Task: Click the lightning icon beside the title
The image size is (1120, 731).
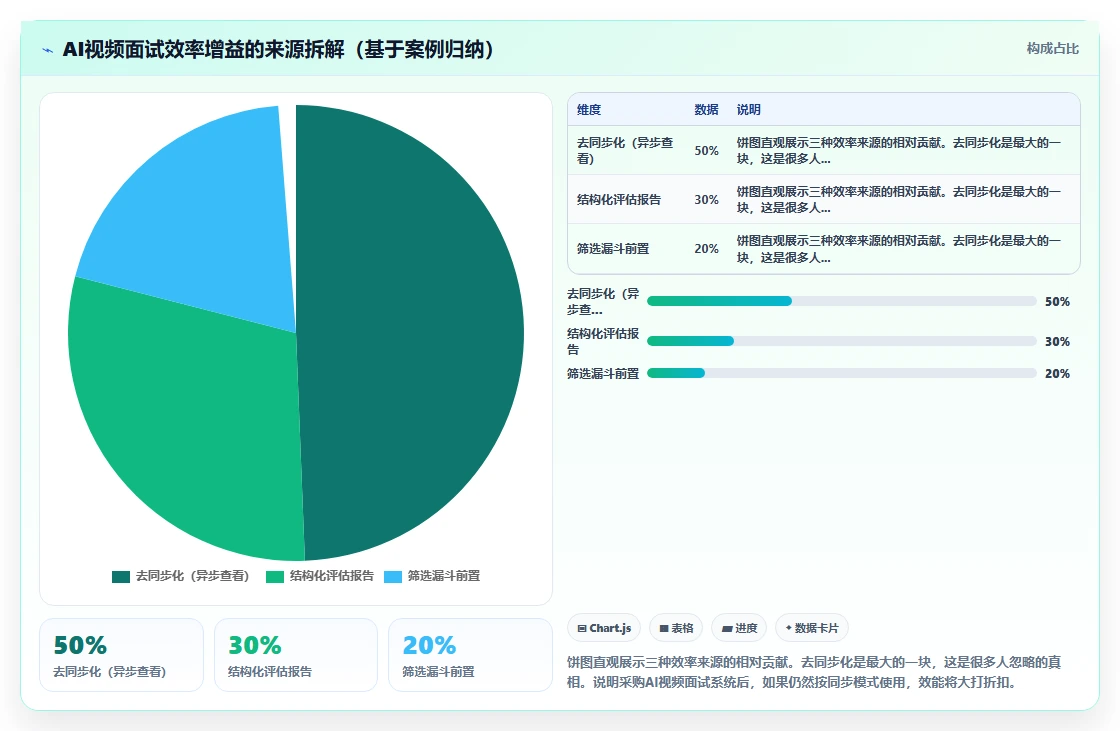Action: point(48,50)
